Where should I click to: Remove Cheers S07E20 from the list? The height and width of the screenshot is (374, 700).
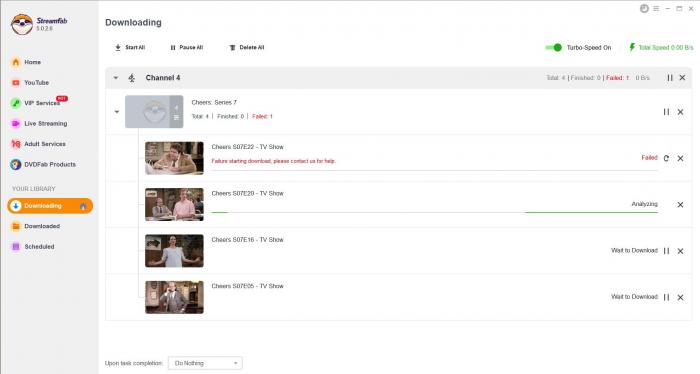pyautogui.click(x=680, y=204)
